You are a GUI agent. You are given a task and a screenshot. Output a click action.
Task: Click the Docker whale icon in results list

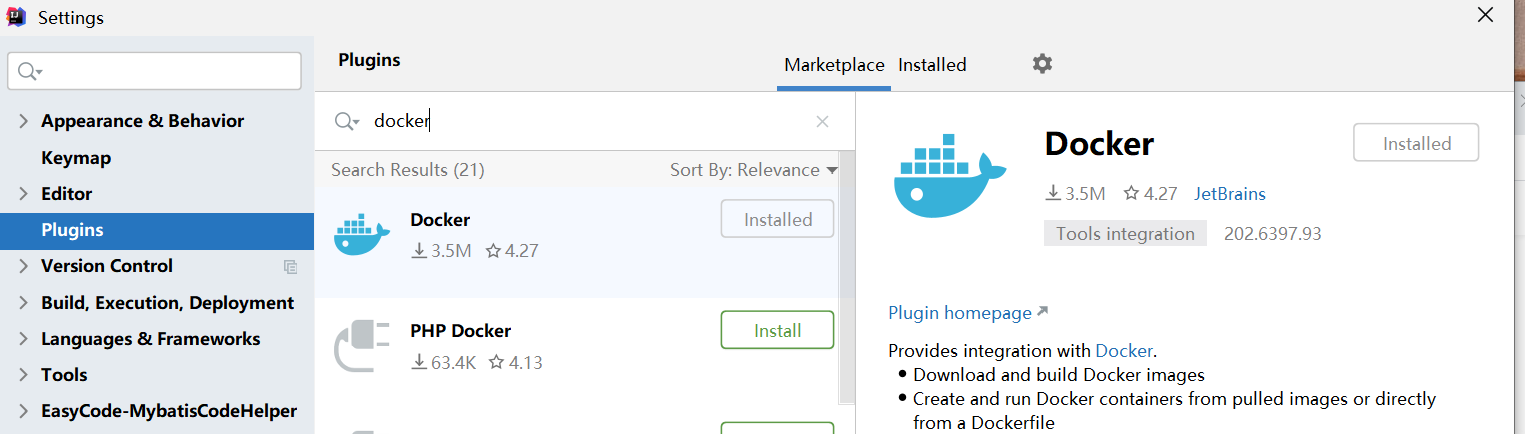tap(362, 236)
